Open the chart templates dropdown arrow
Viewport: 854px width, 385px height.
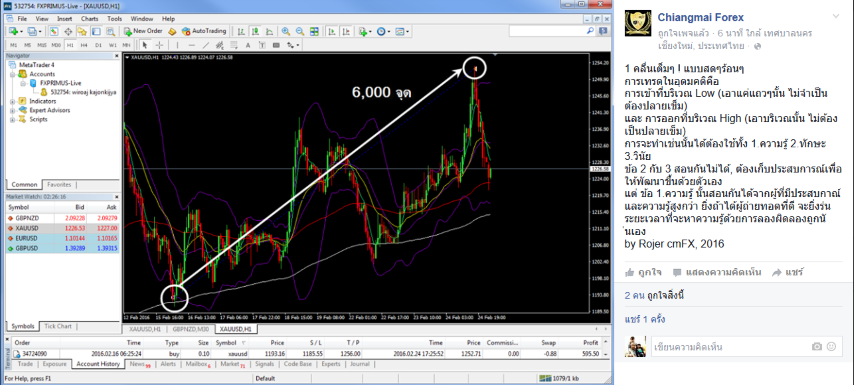(407, 32)
